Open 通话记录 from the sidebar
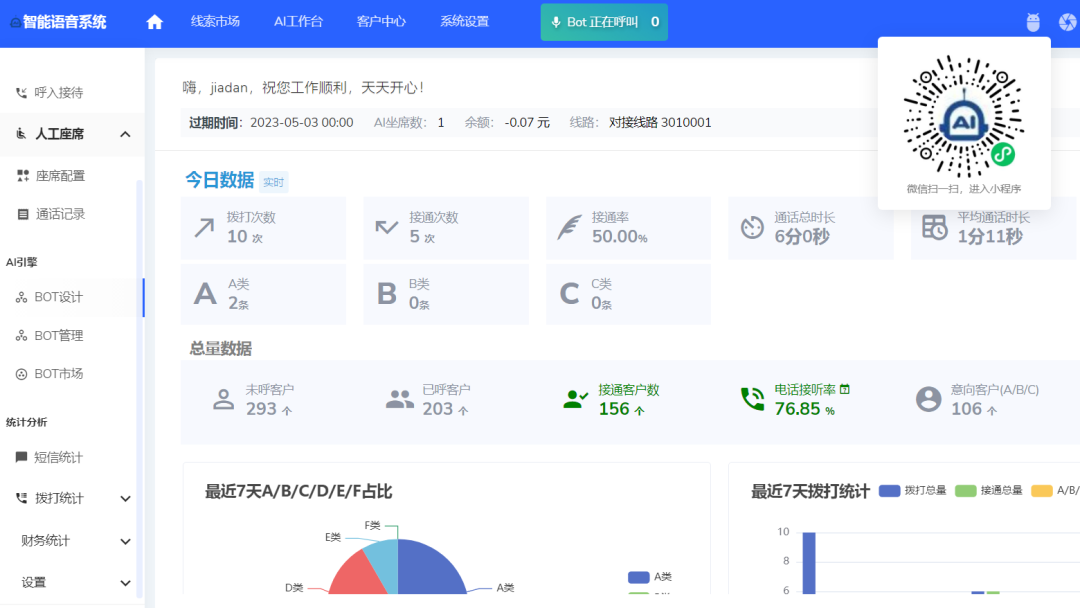This screenshot has height=608, width=1080. [x=60, y=213]
